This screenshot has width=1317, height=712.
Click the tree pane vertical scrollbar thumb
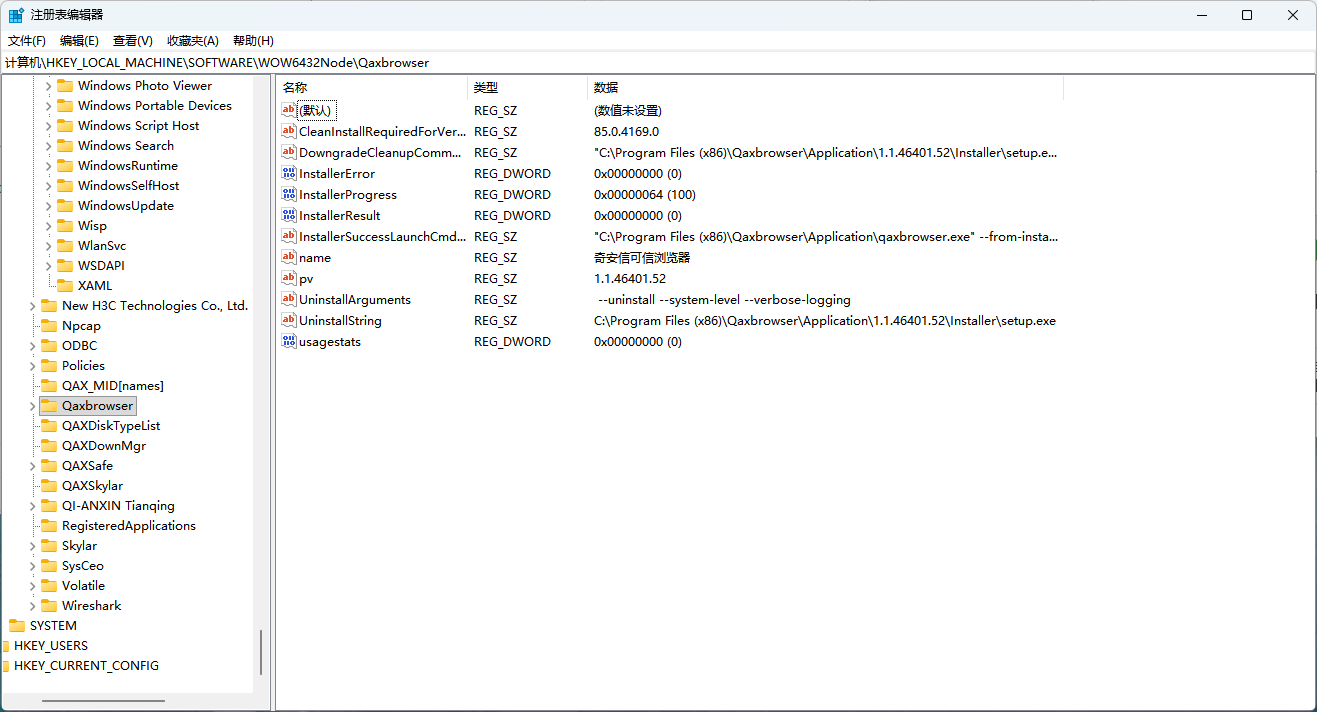tap(261, 653)
